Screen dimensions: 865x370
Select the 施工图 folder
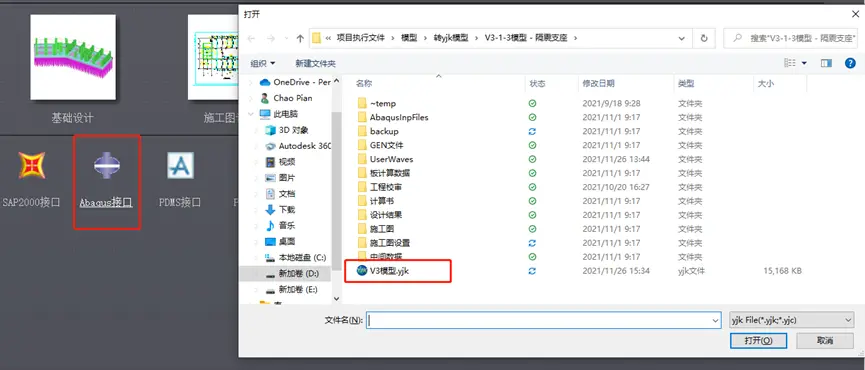coord(376,229)
